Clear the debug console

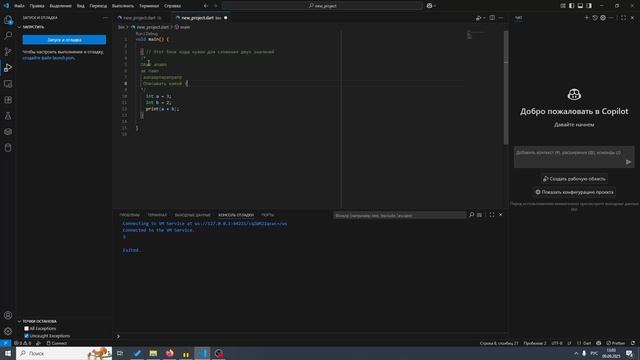[480, 215]
